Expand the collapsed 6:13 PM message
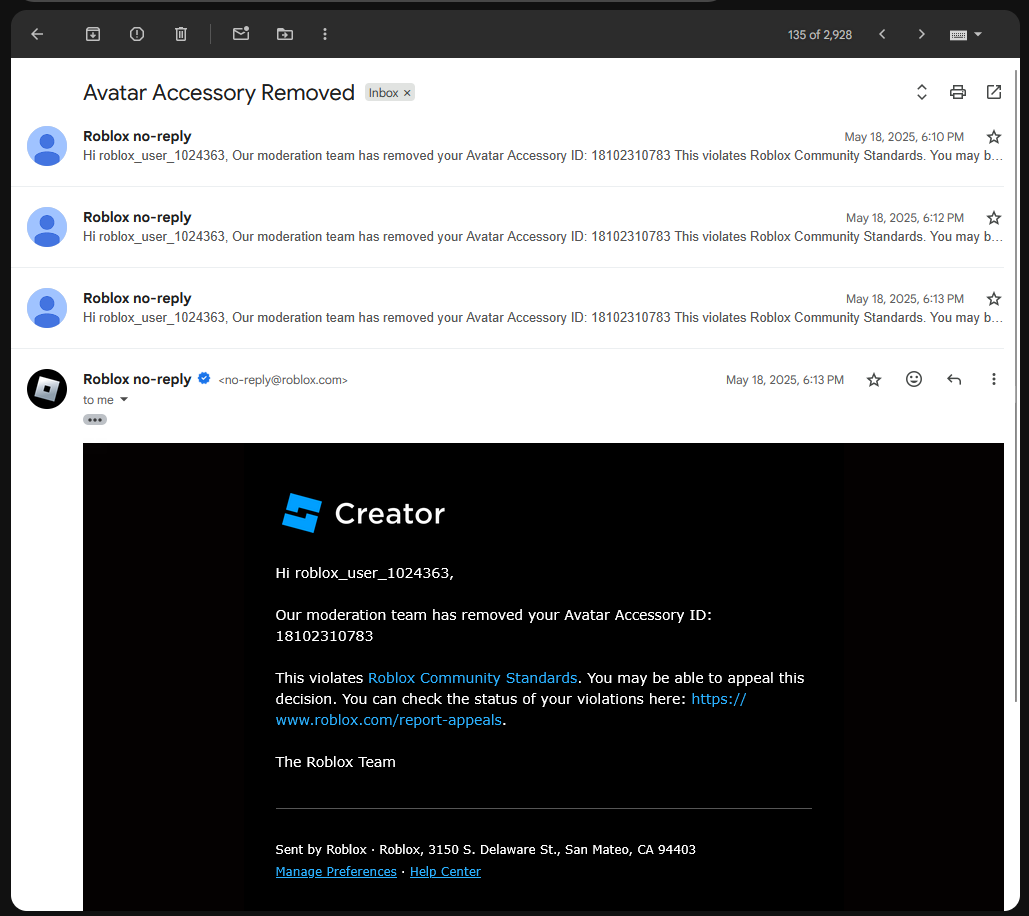 pyautogui.click(x=508, y=308)
